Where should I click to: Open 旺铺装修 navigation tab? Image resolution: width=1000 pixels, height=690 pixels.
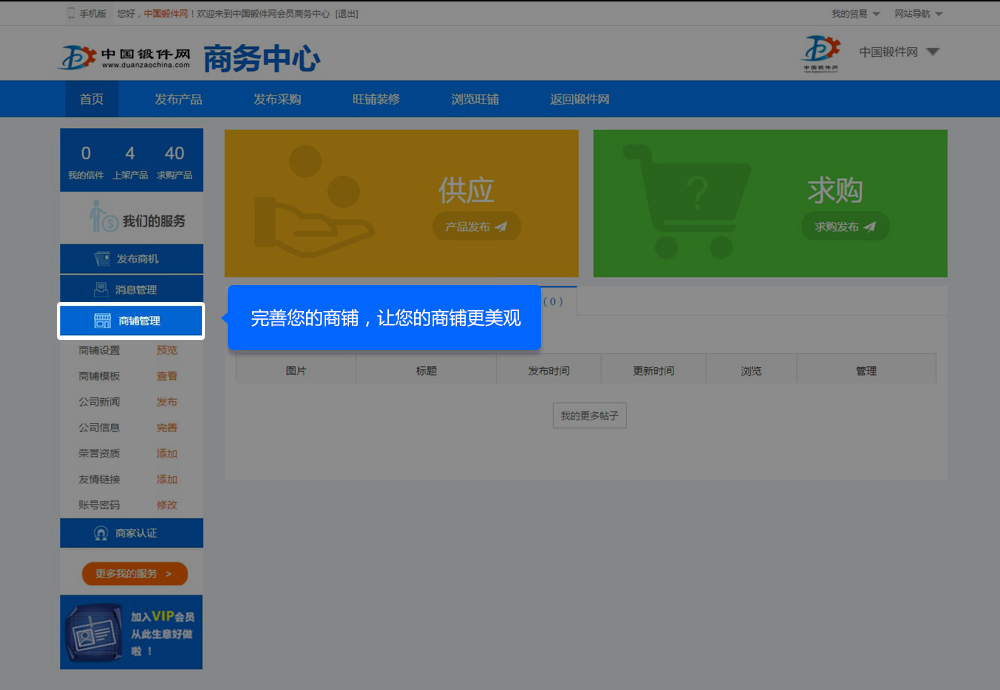coord(376,99)
